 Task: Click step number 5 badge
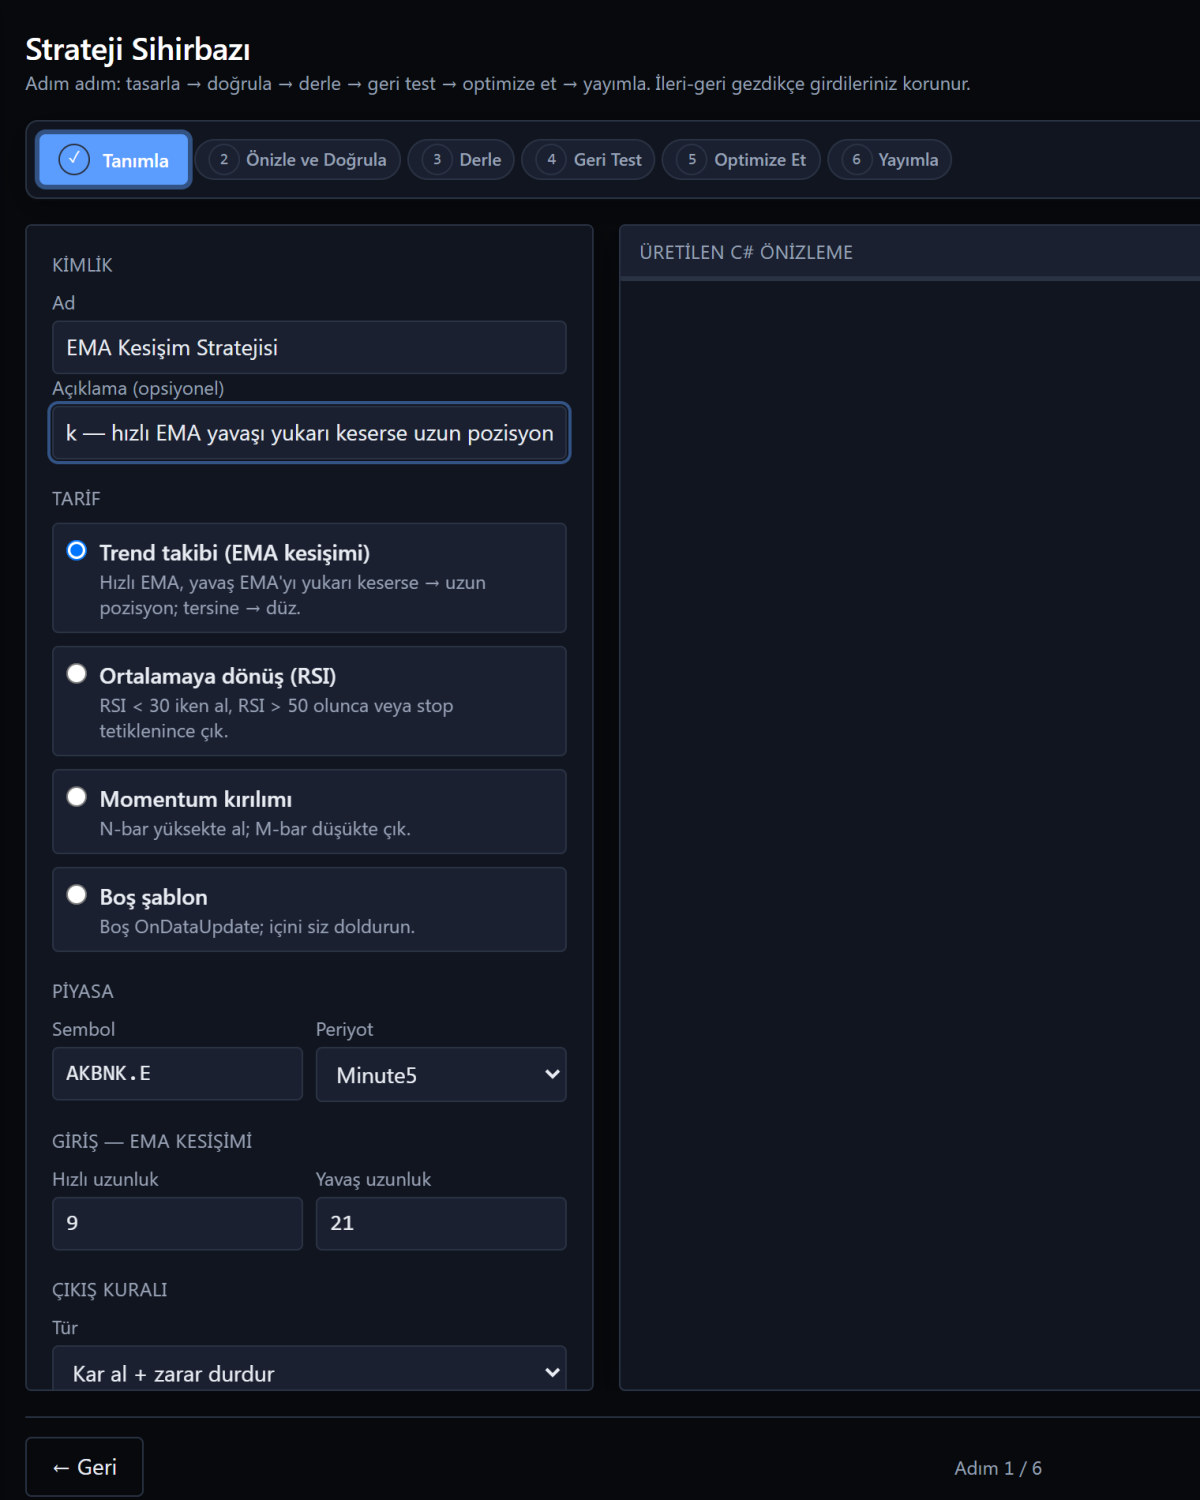point(692,160)
